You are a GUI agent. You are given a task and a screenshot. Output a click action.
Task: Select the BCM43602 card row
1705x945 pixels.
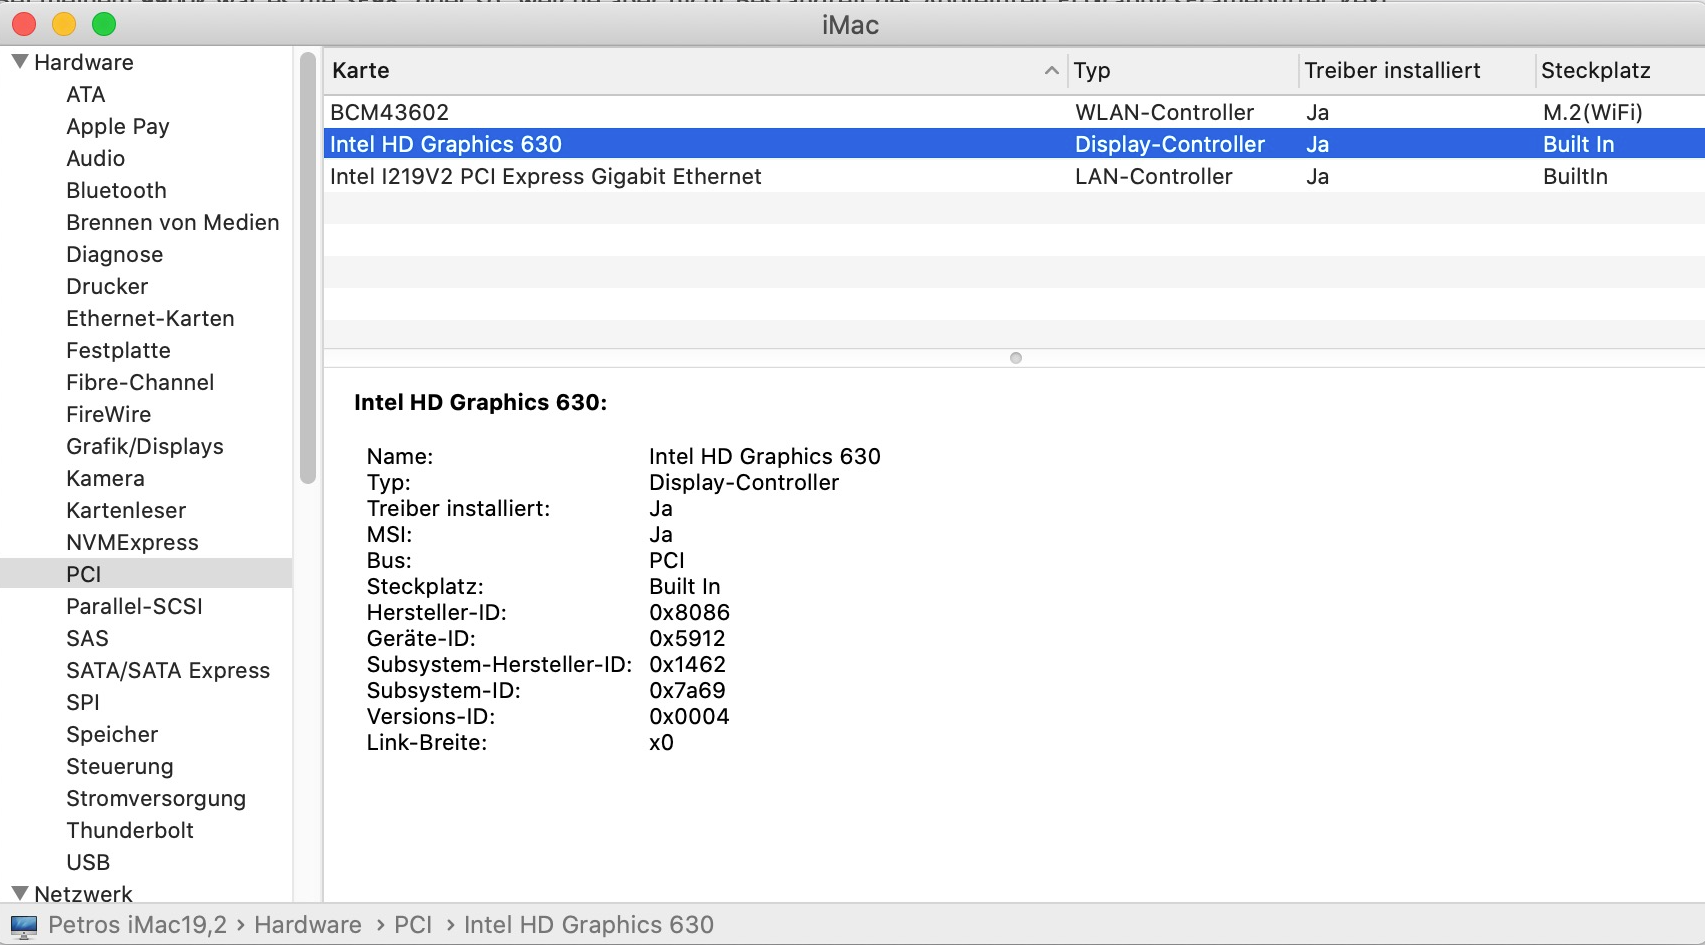(390, 112)
